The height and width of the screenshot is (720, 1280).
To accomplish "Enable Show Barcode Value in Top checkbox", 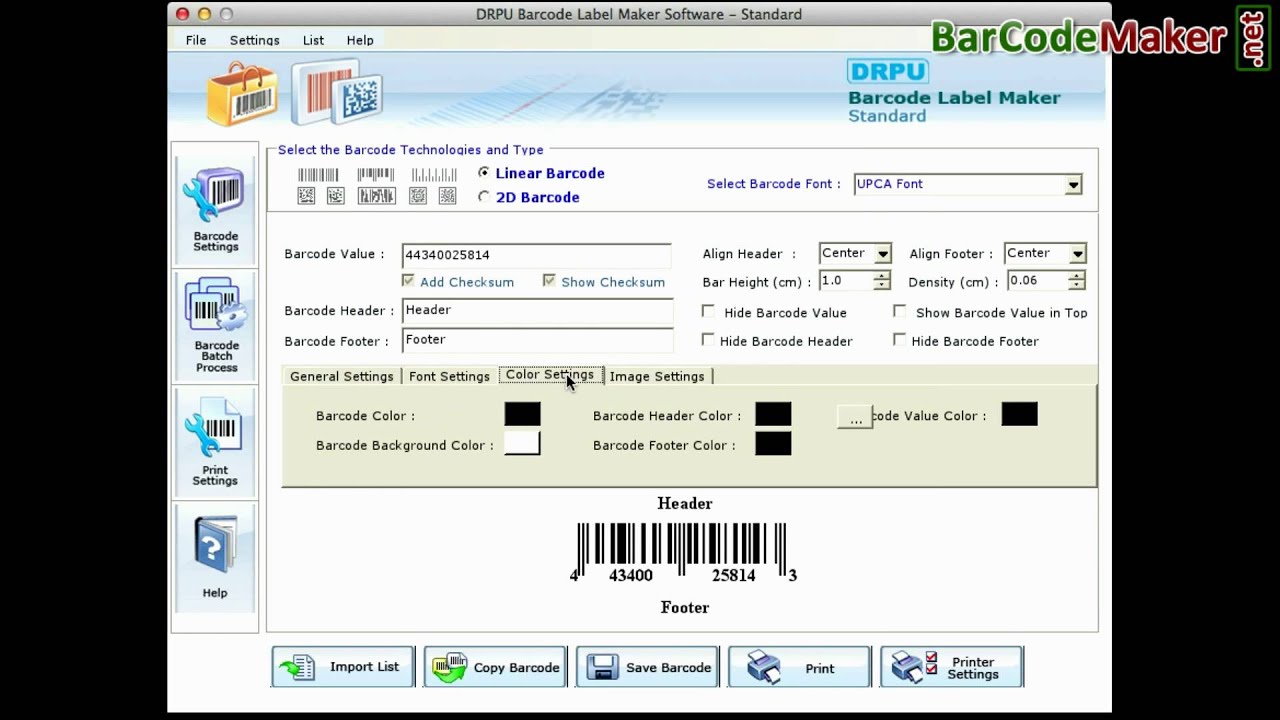I will coord(900,312).
